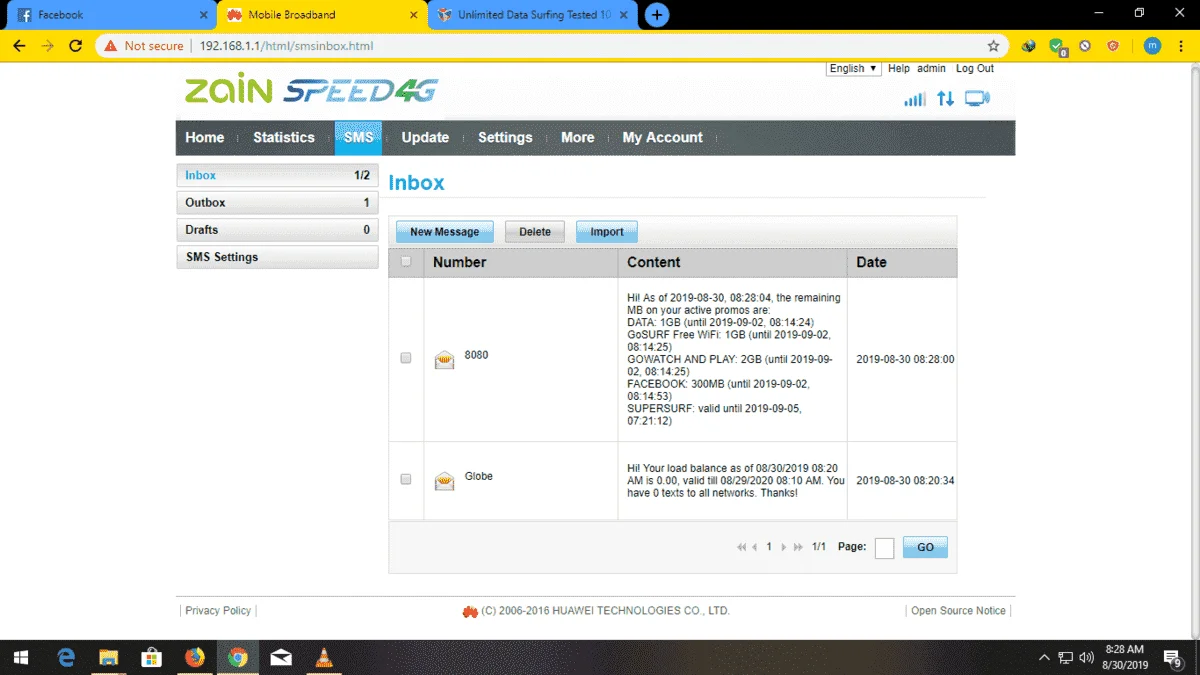Screen dimensions: 1200x675
Task: Open new browser tab plus button
Action: point(657,14)
